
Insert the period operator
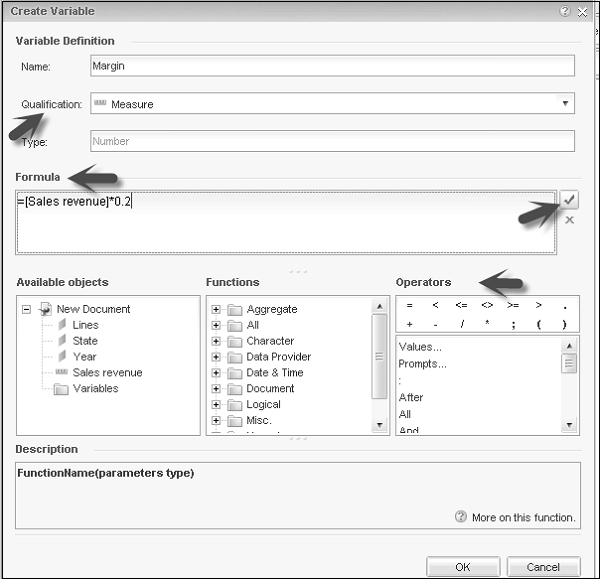pos(565,307)
